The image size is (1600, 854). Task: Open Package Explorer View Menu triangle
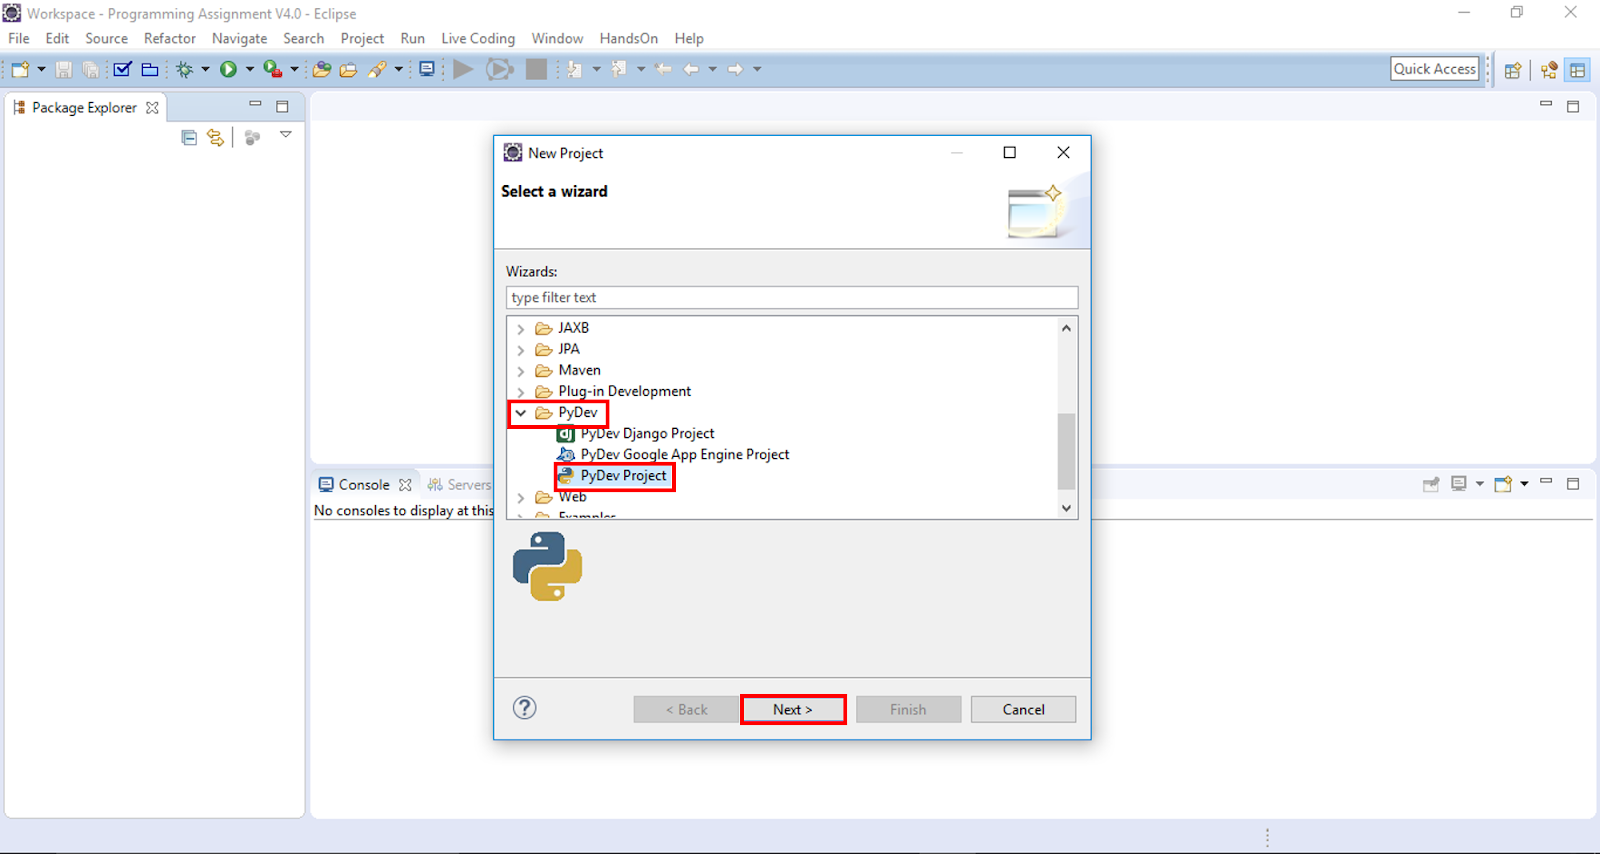pos(286,134)
